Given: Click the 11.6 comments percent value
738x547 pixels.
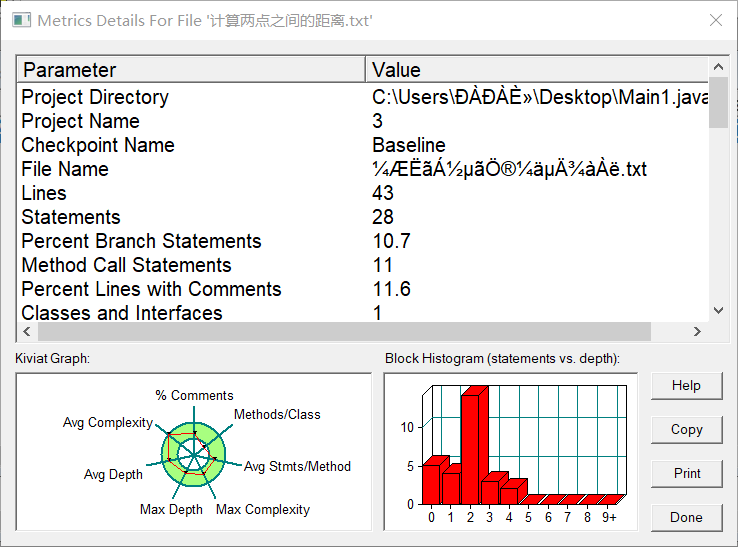Looking at the screenshot, I should click(x=392, y=289).
